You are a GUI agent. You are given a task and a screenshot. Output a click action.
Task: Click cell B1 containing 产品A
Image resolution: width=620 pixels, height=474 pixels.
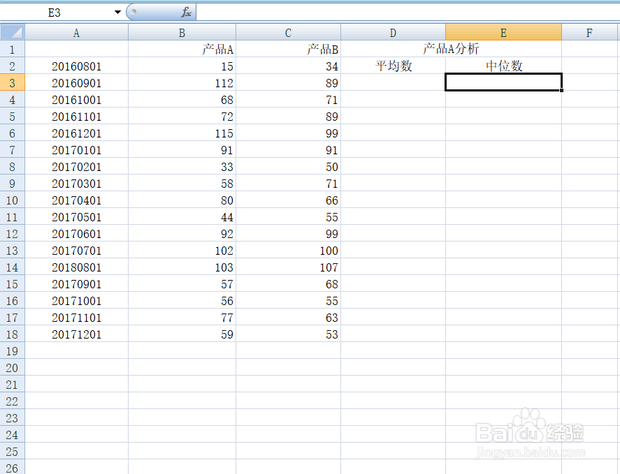(182, 49)
